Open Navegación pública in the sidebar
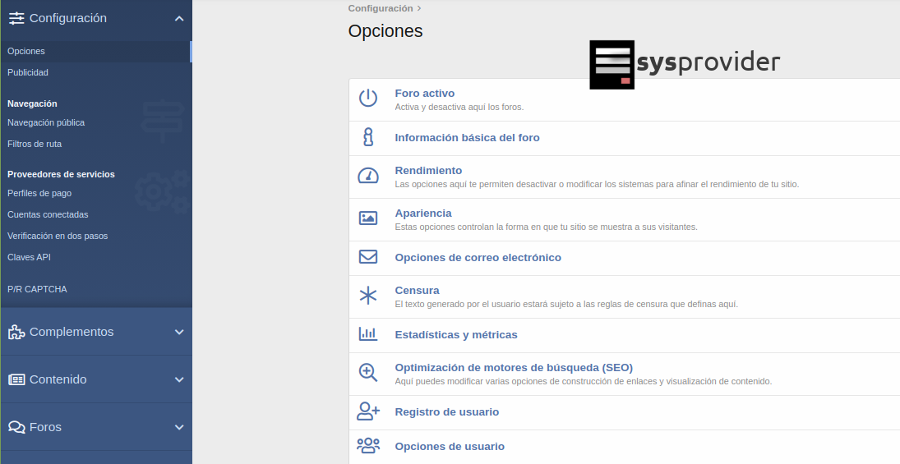This screenshot has height=464, width=900. pyautogui.click(x=46, y=122)
